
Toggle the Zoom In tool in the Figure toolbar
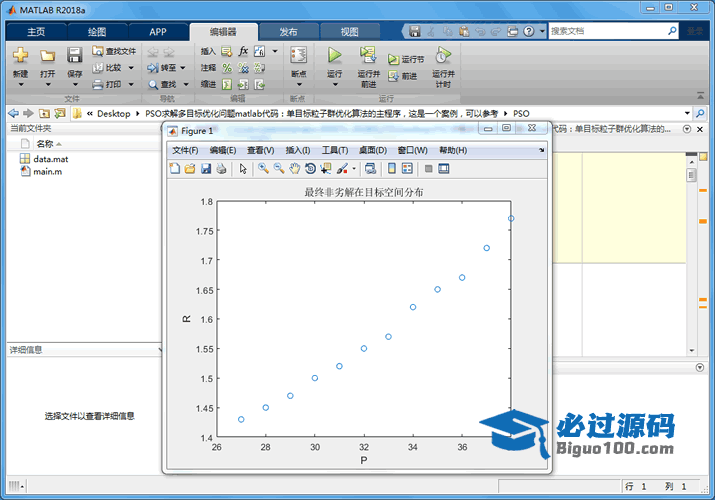tap(263, 169)
